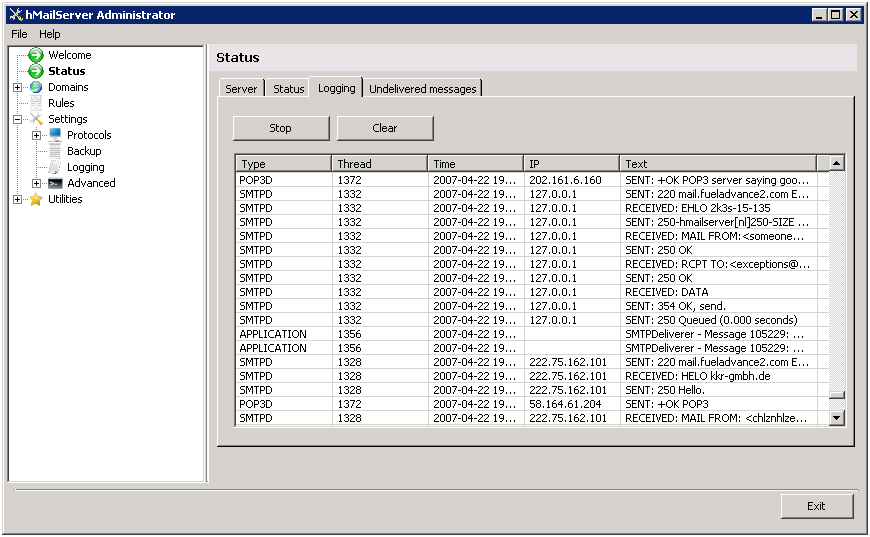Image resolution: width=870 pixels, height=537 pixels.
Task: Click the Settings tools icon
Action: pyautogui.click(x=36, y=119)
